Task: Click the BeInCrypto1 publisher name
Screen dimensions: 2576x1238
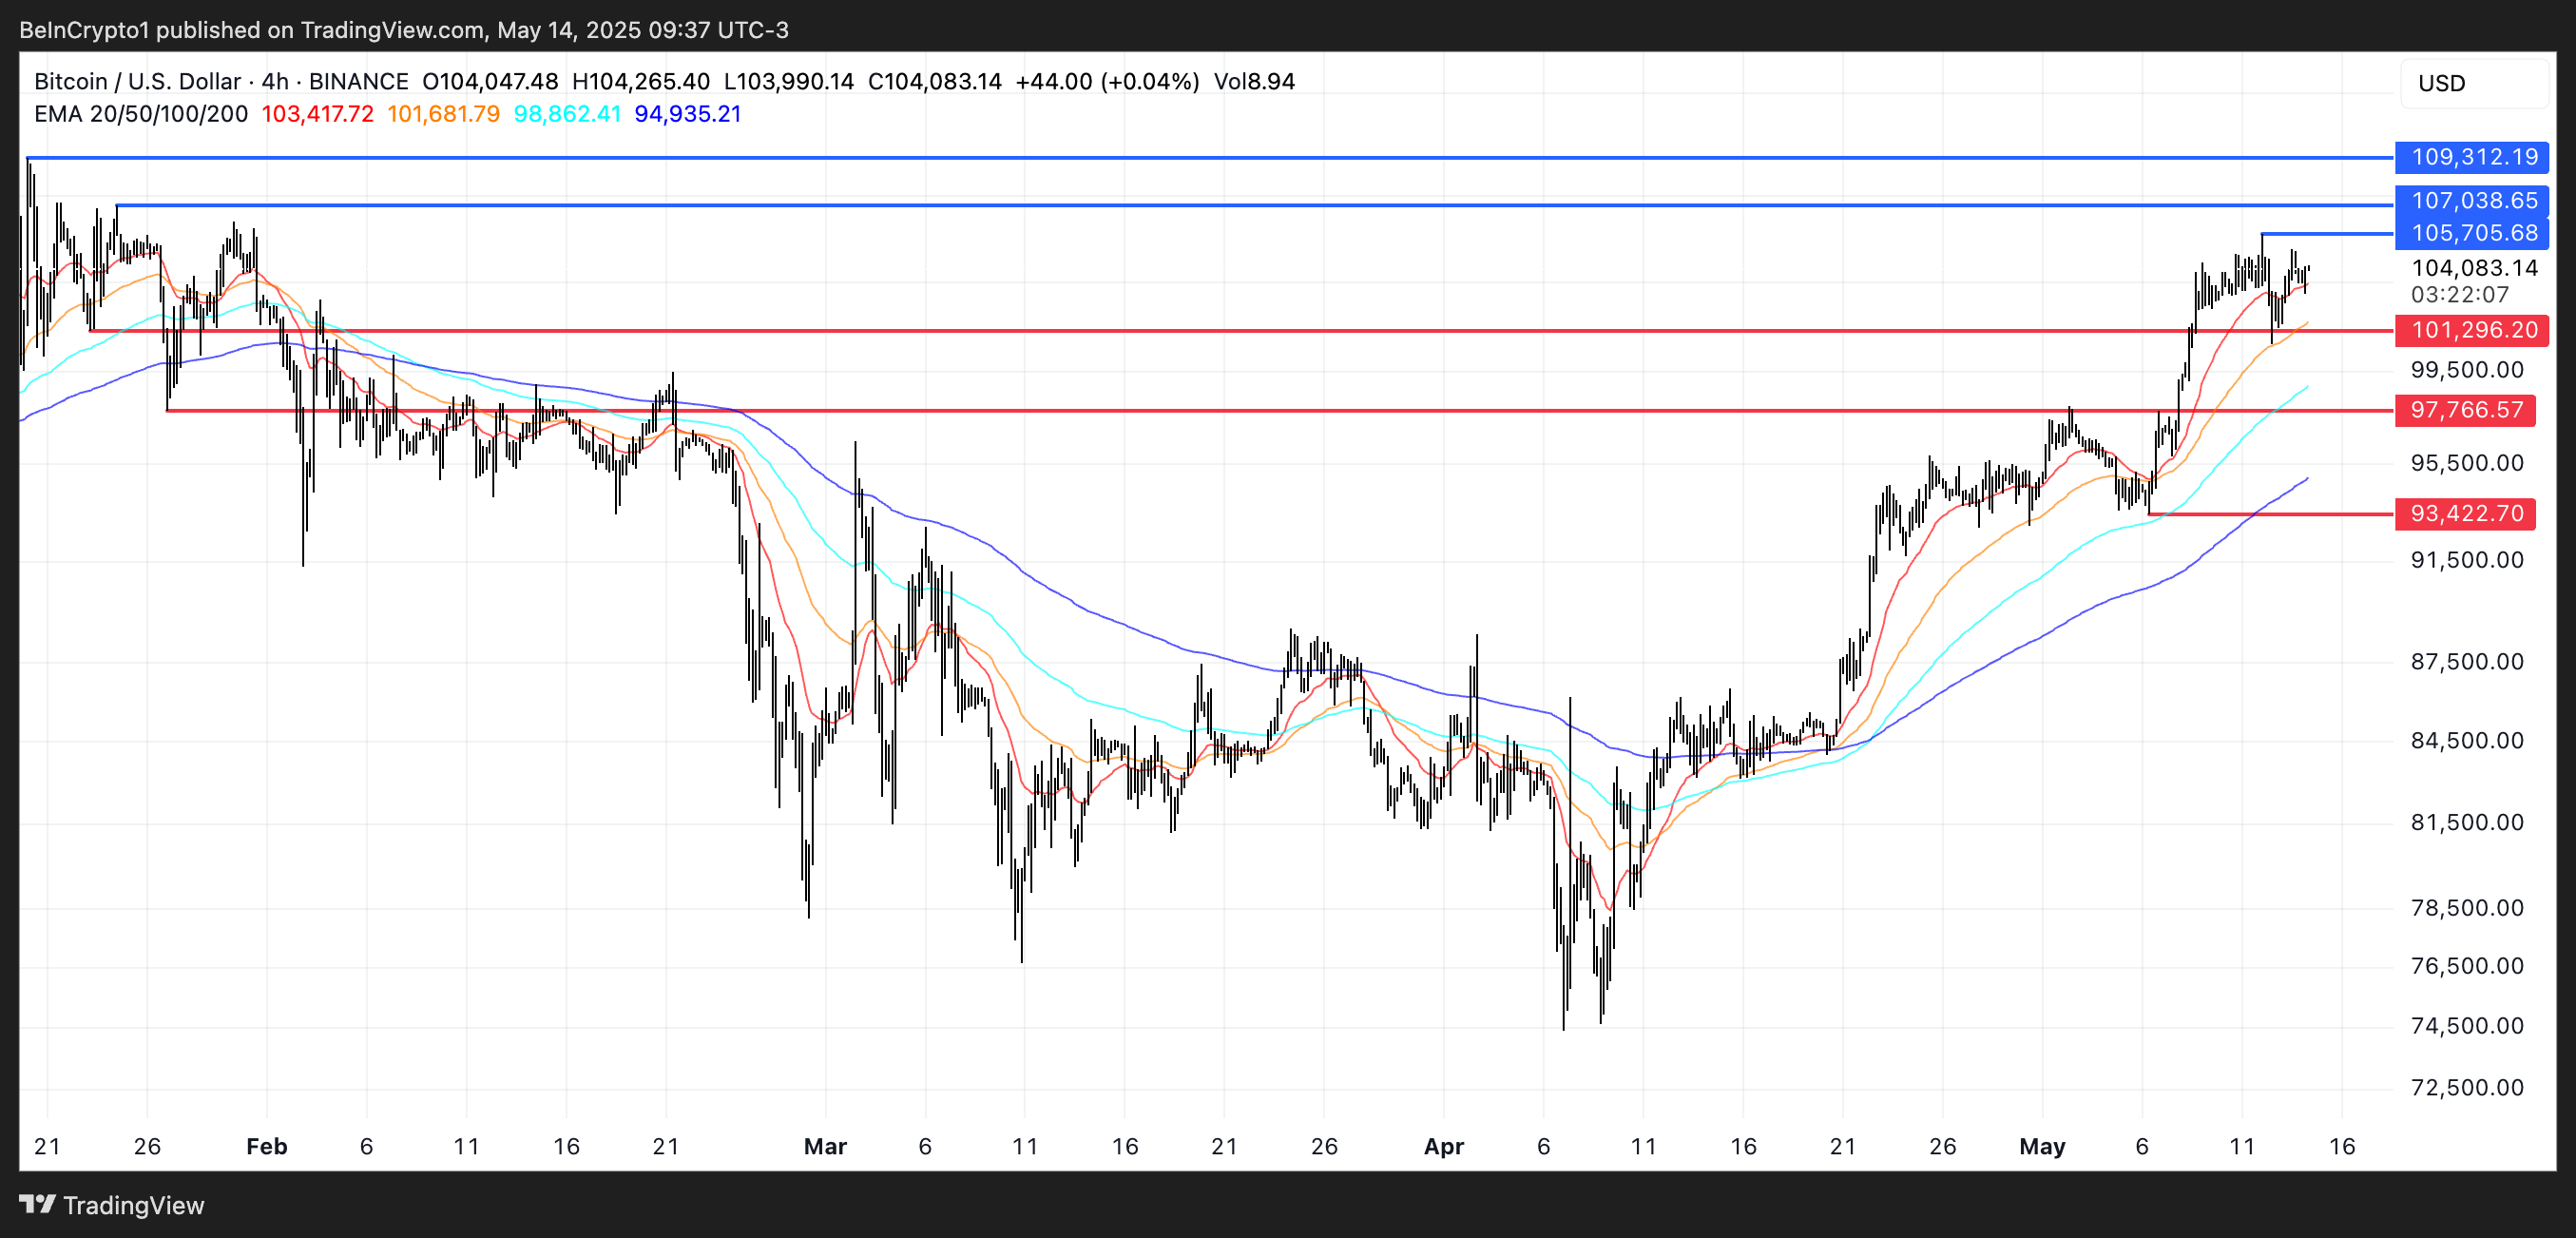Action: pos(86,30)
